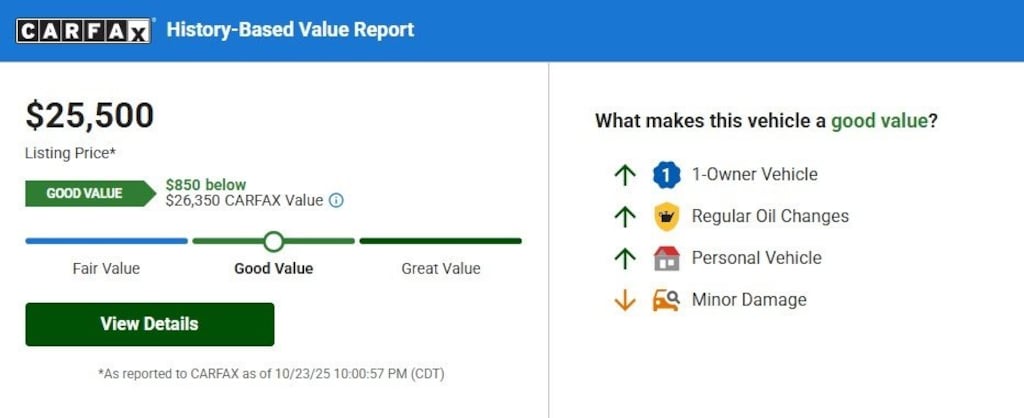The height and width of the screenshot is (418, 1024).
Task: Click the Minor Damage car icon
Action: 666,299
